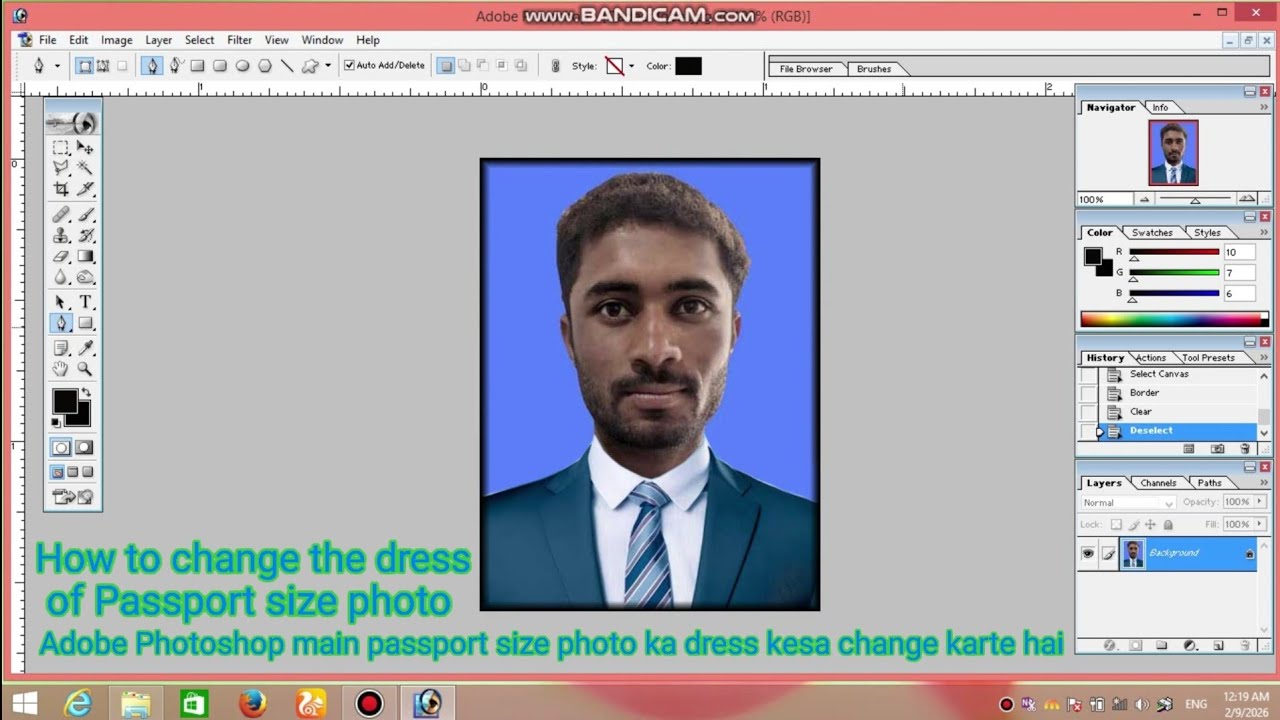Select the Hand tool
The height and width of the screenshot is (720, 1280).
click(x=61, y=369)
